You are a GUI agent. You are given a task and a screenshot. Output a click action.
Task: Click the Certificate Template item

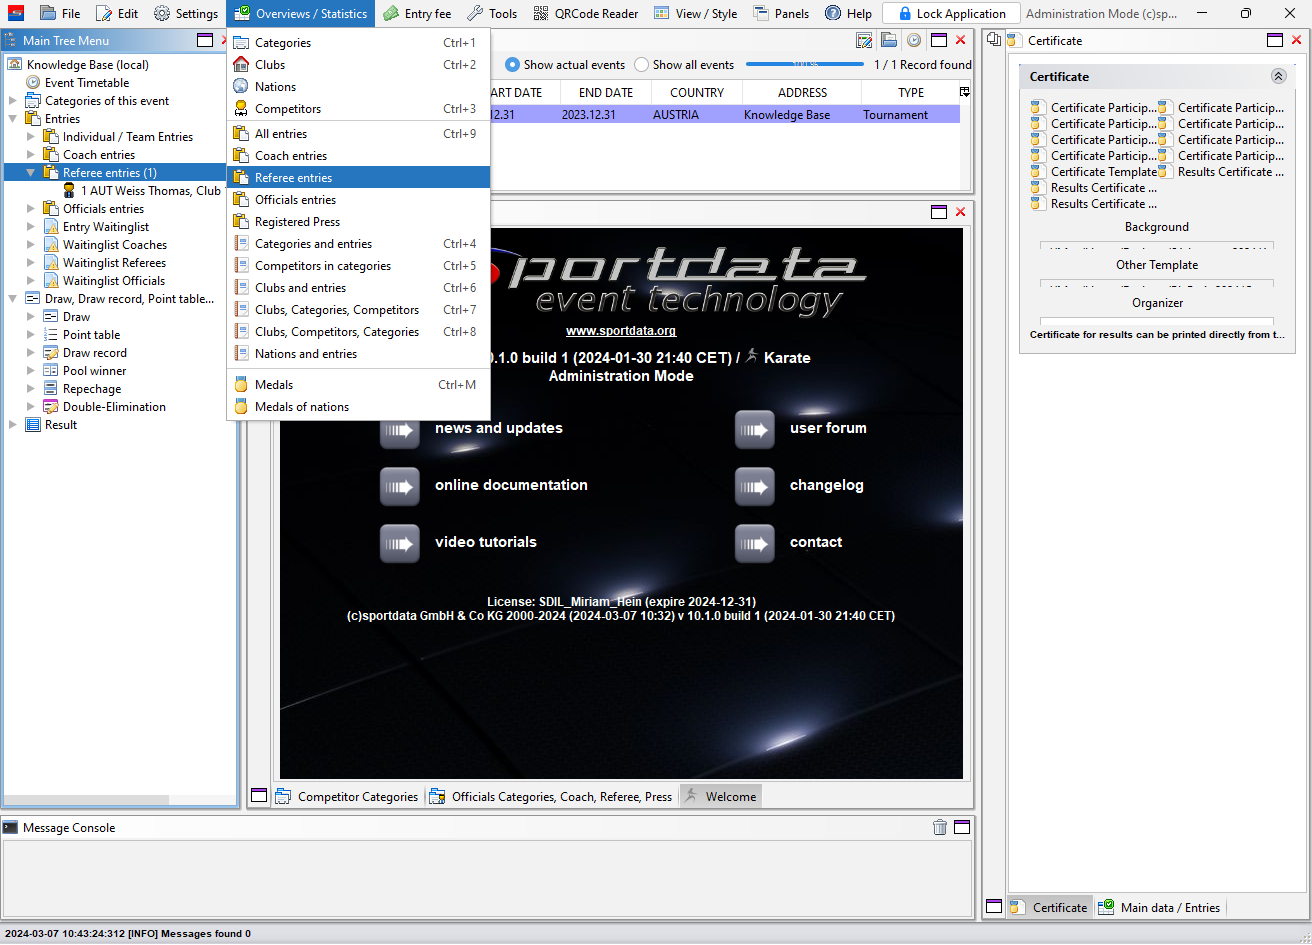[1093, 172]
